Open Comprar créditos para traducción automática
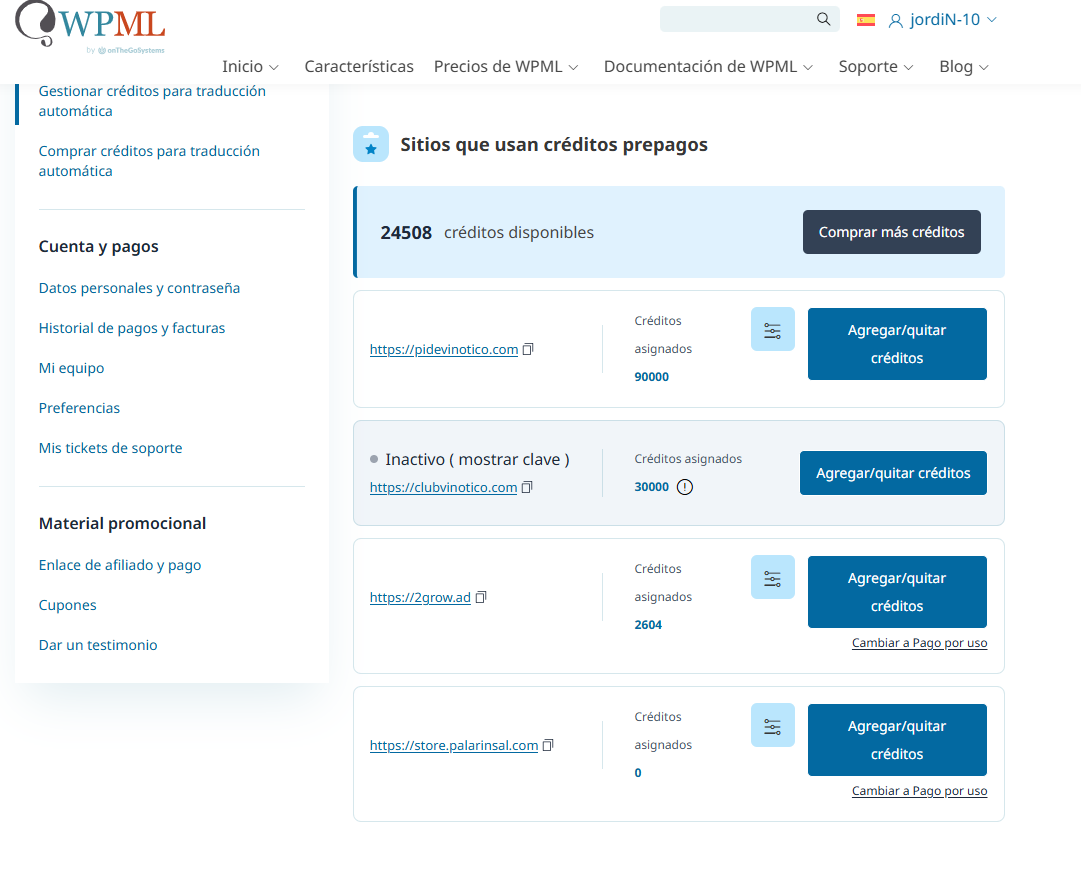The width and height of the screenshot is (1081, 893). (x=149, y=161)
